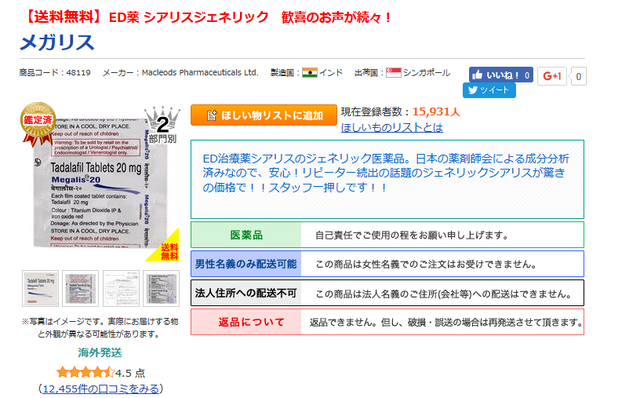
Task: Click the 法人住所への配送不可 label
Action: point(246,293)
